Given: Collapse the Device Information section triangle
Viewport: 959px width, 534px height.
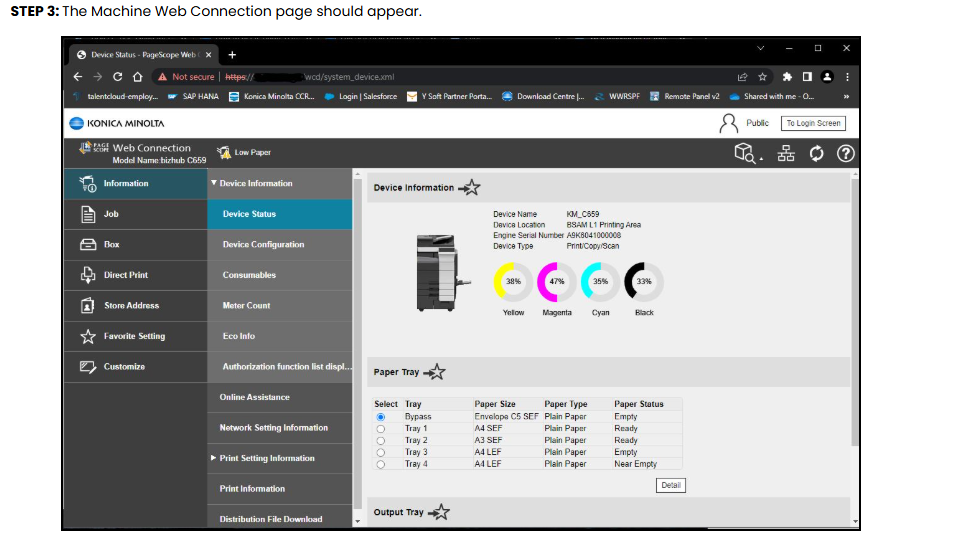Looking at the screenshot, I should click(x=214, y=183).
